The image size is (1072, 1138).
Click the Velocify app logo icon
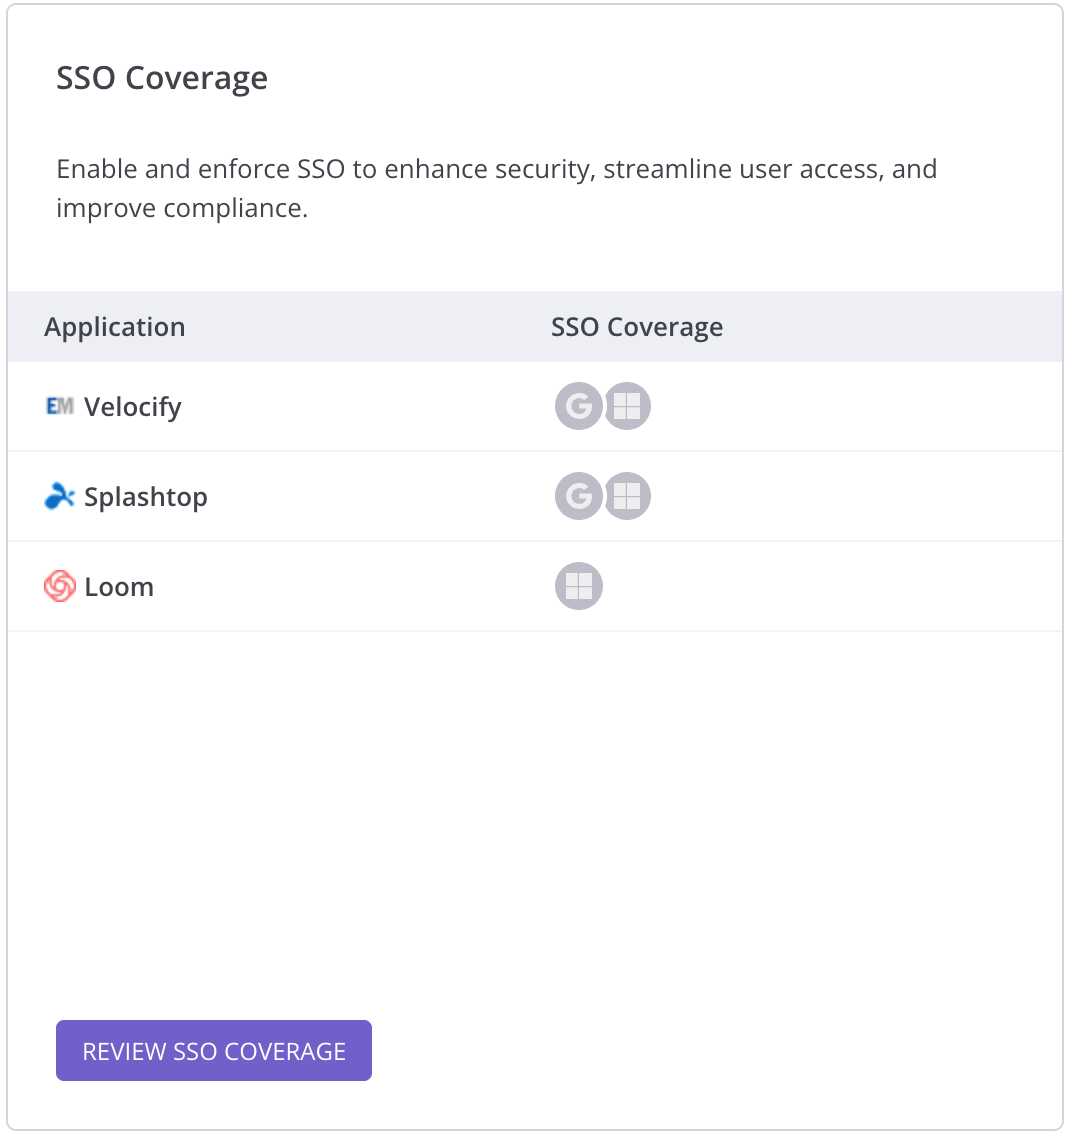pos(60,407)
